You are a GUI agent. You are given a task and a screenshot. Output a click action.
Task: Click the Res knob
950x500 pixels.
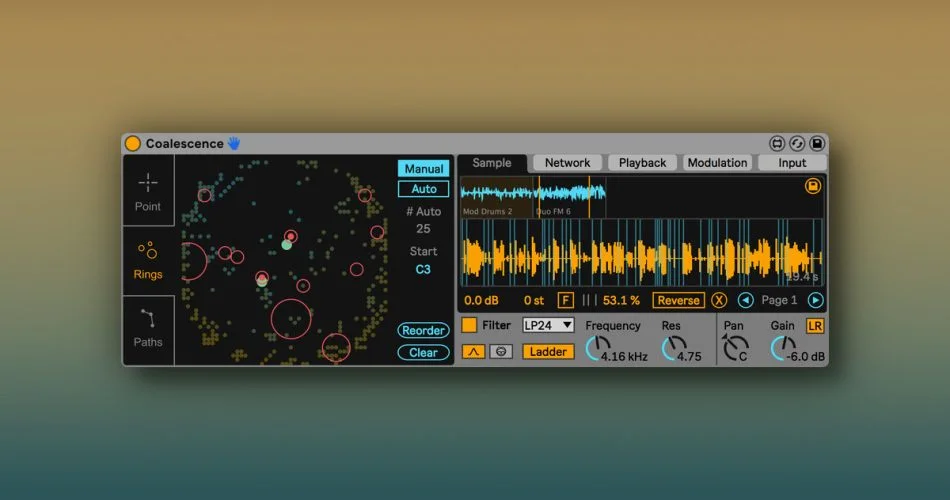tap(674, 348)
